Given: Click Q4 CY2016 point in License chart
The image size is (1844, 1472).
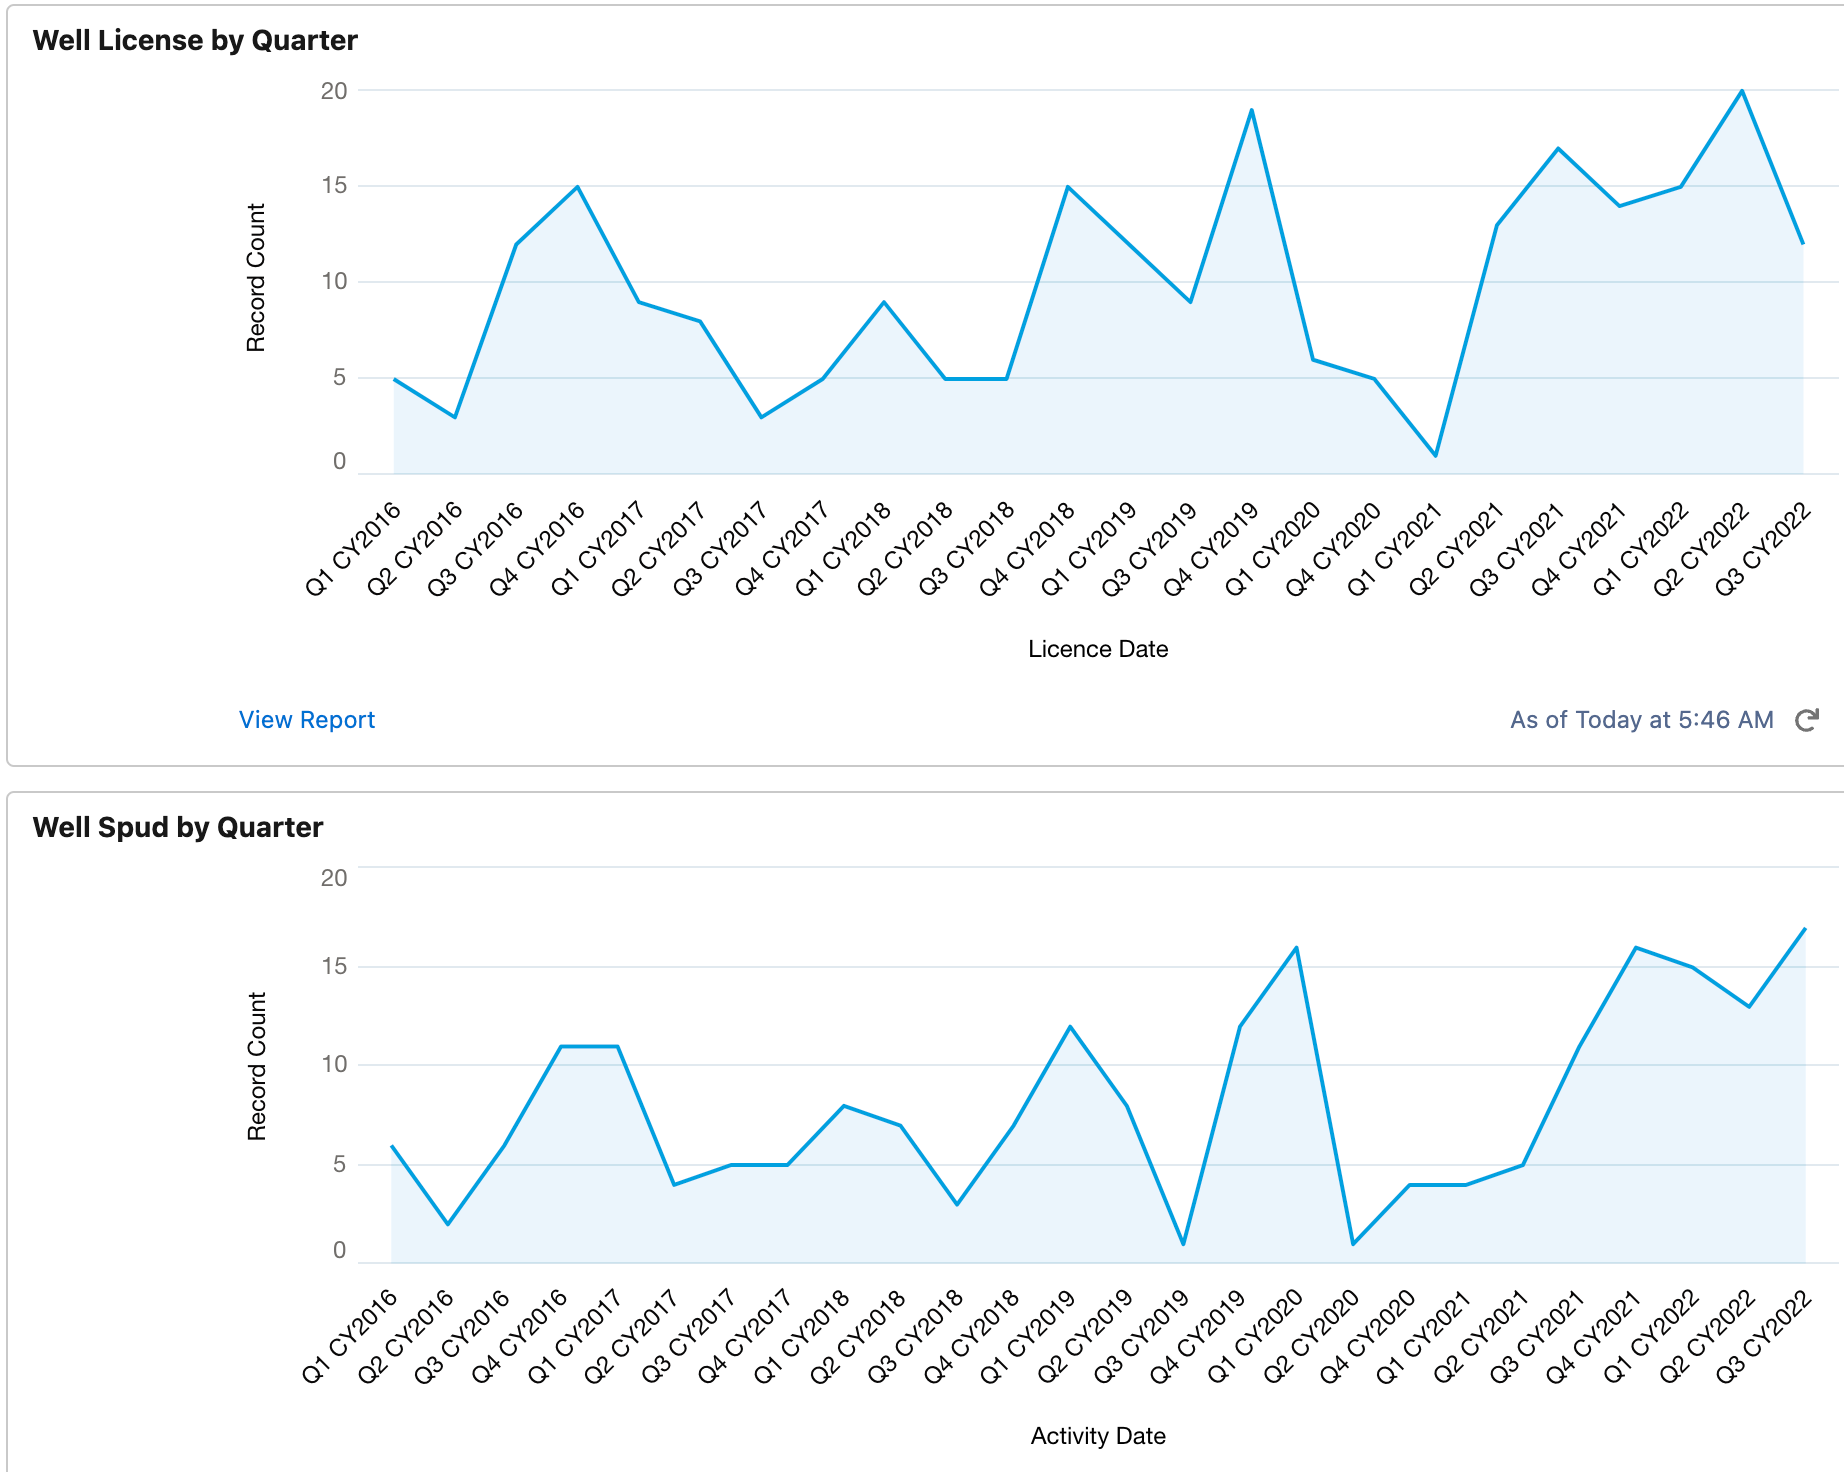Looking at the screenshot, I should point(578,187).
